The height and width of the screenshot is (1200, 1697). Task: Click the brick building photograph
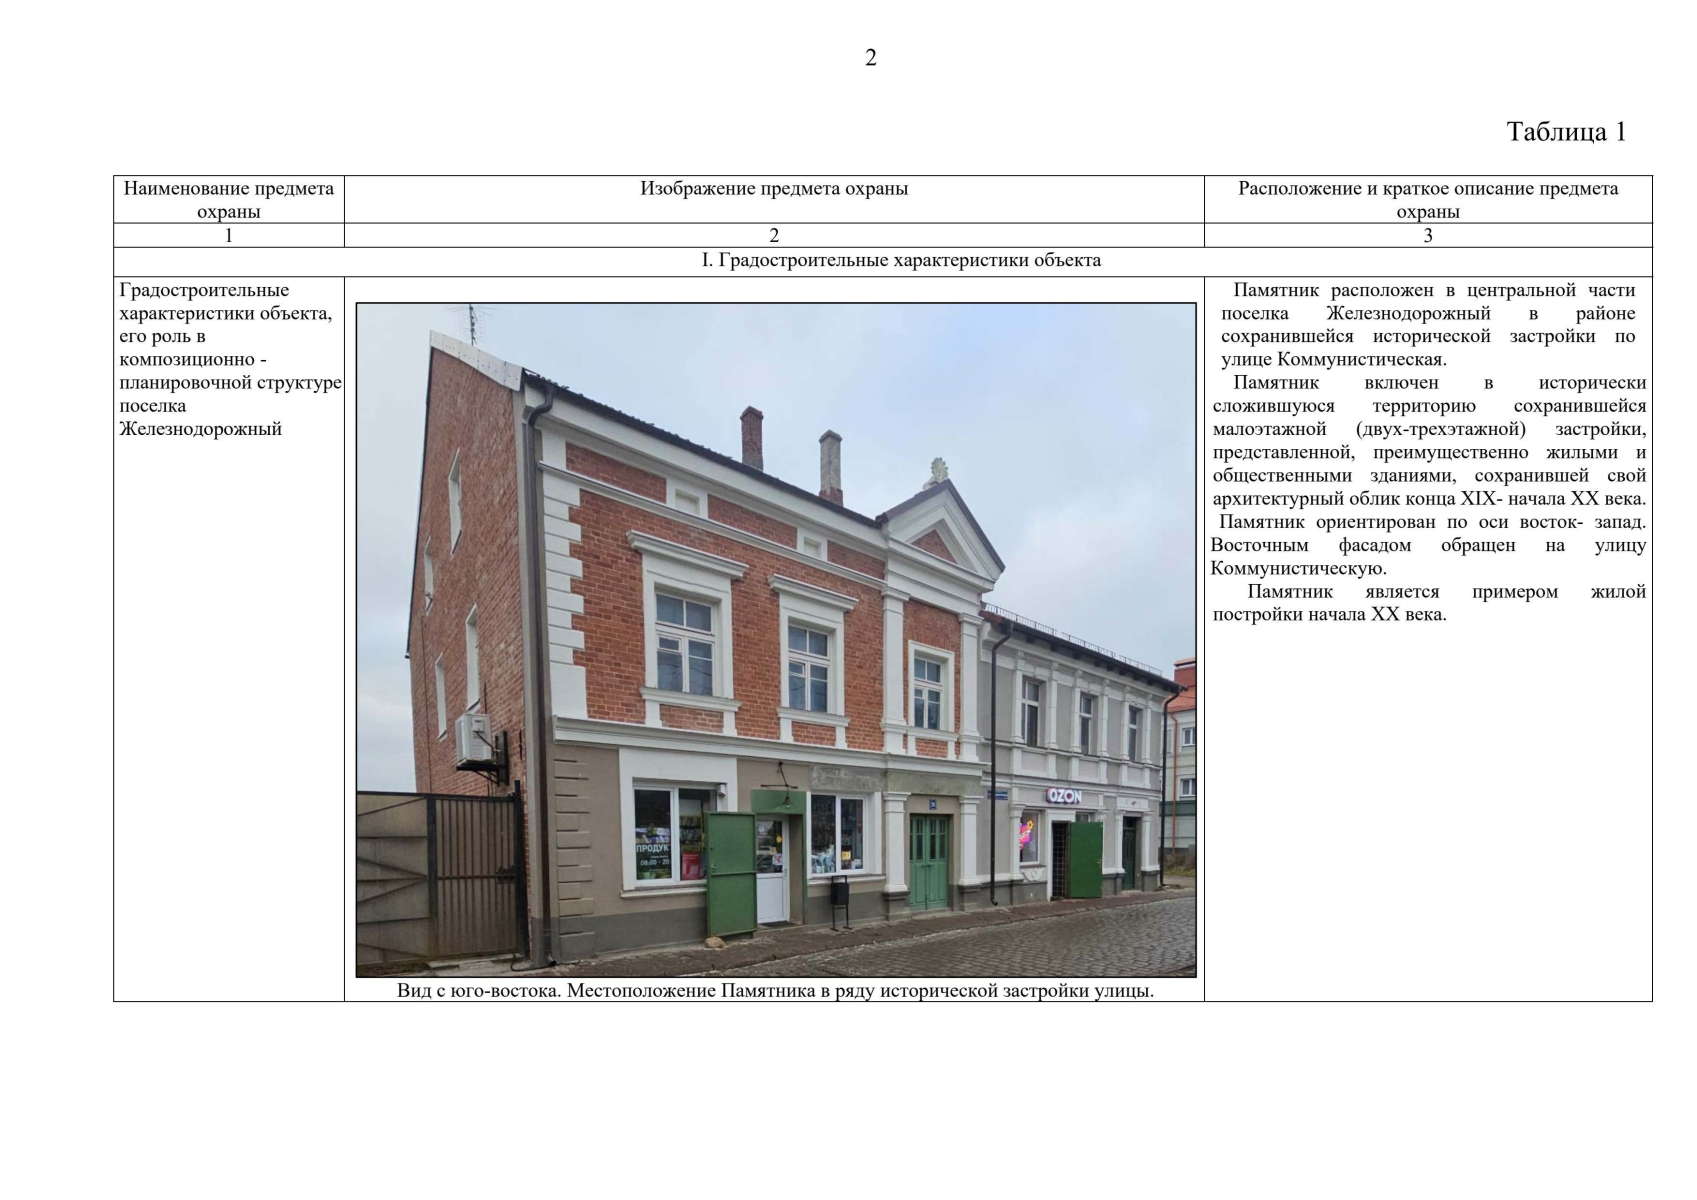776,640
